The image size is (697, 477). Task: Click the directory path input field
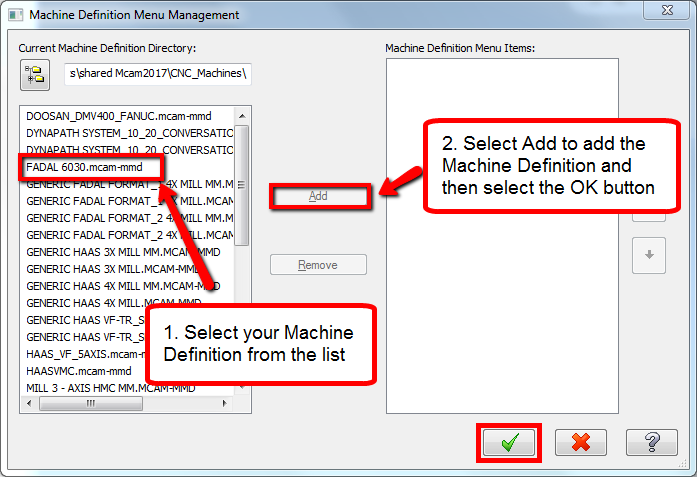[x=158, y=74]
